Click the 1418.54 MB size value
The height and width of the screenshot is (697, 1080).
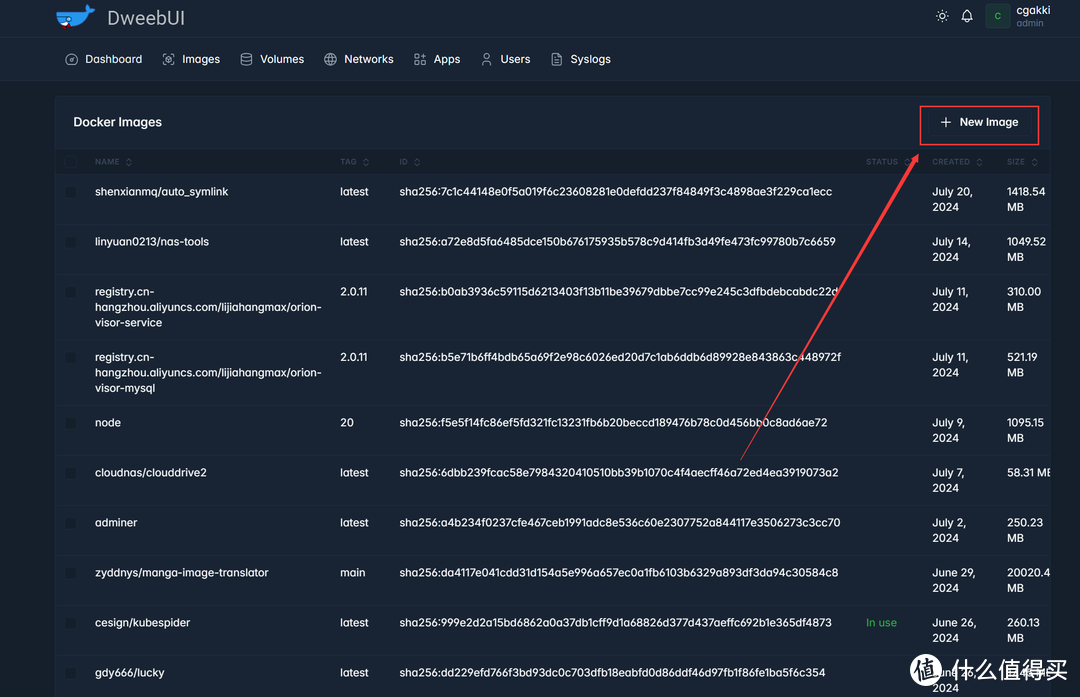[x=1026, y=199]
